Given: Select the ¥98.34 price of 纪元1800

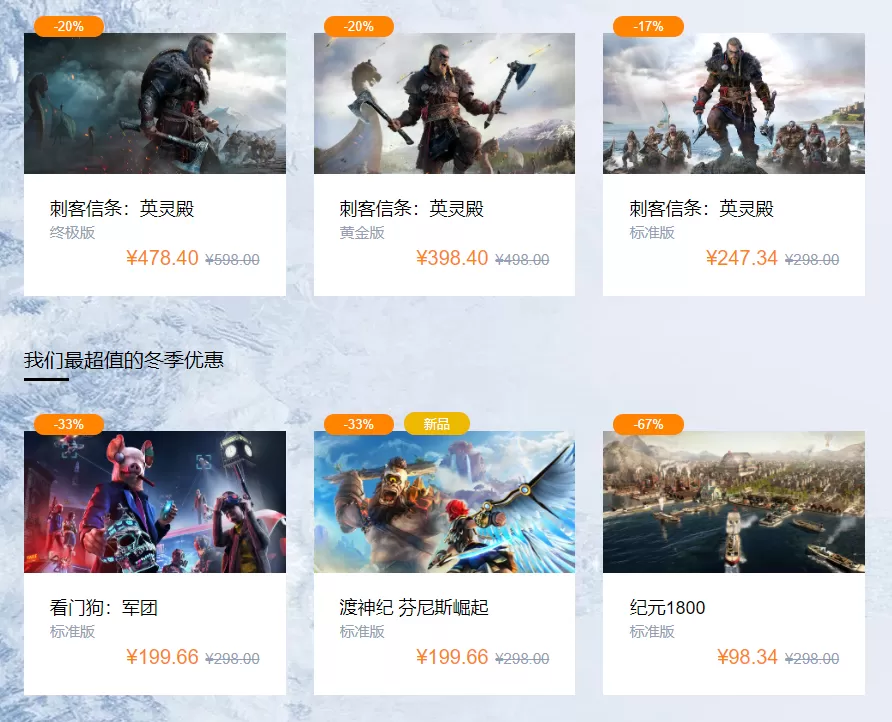Looking at the screenshot, I should (x=747, y=657).
